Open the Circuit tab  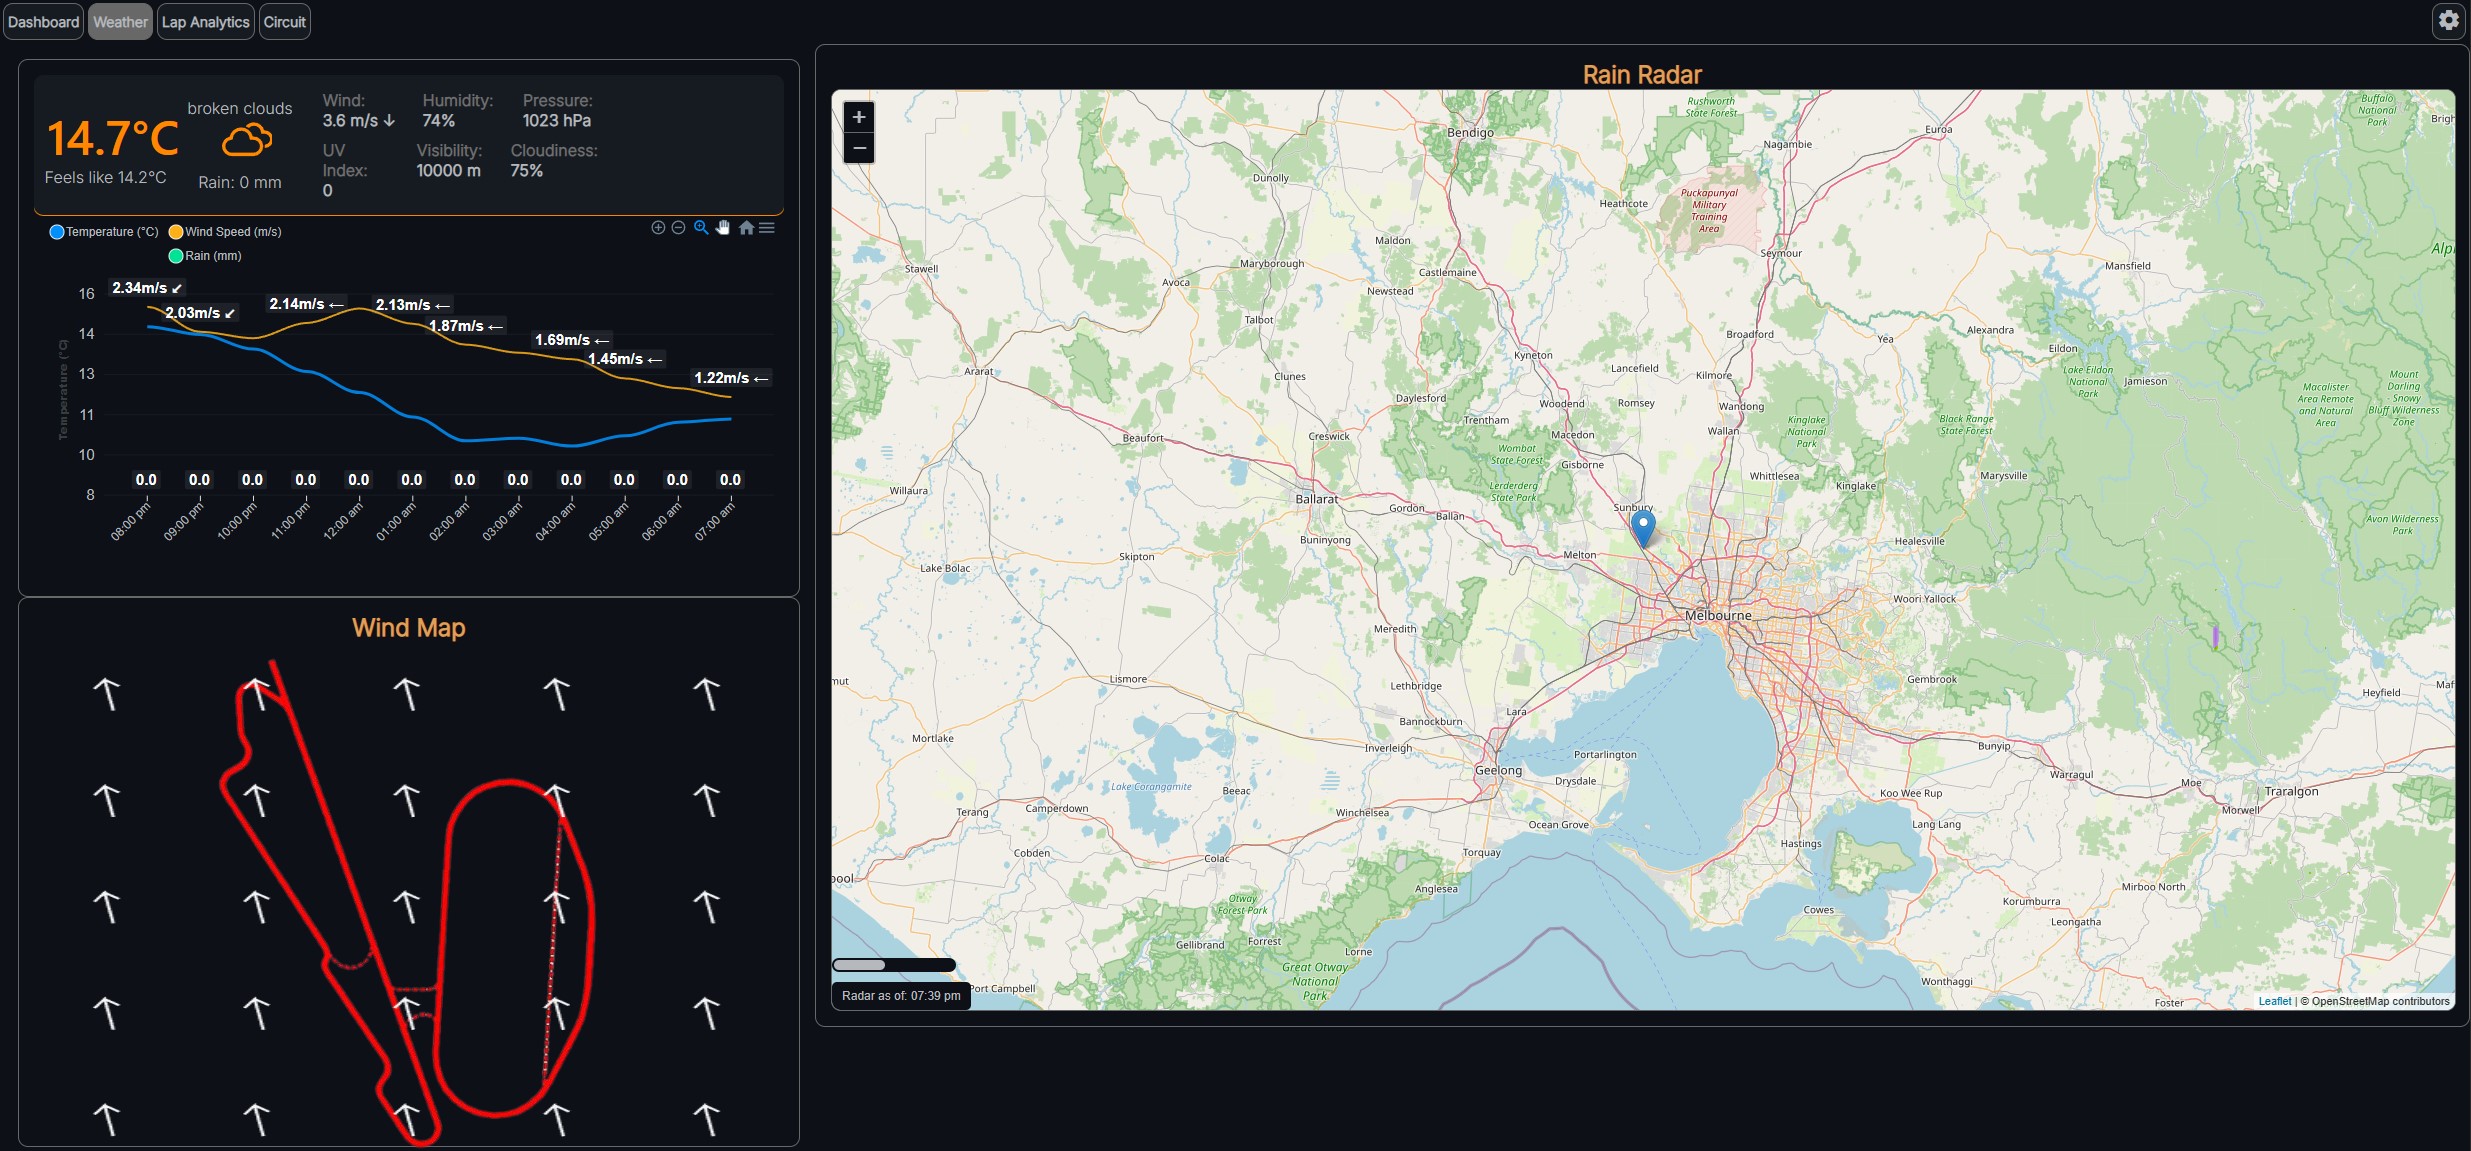coord(284,21)
